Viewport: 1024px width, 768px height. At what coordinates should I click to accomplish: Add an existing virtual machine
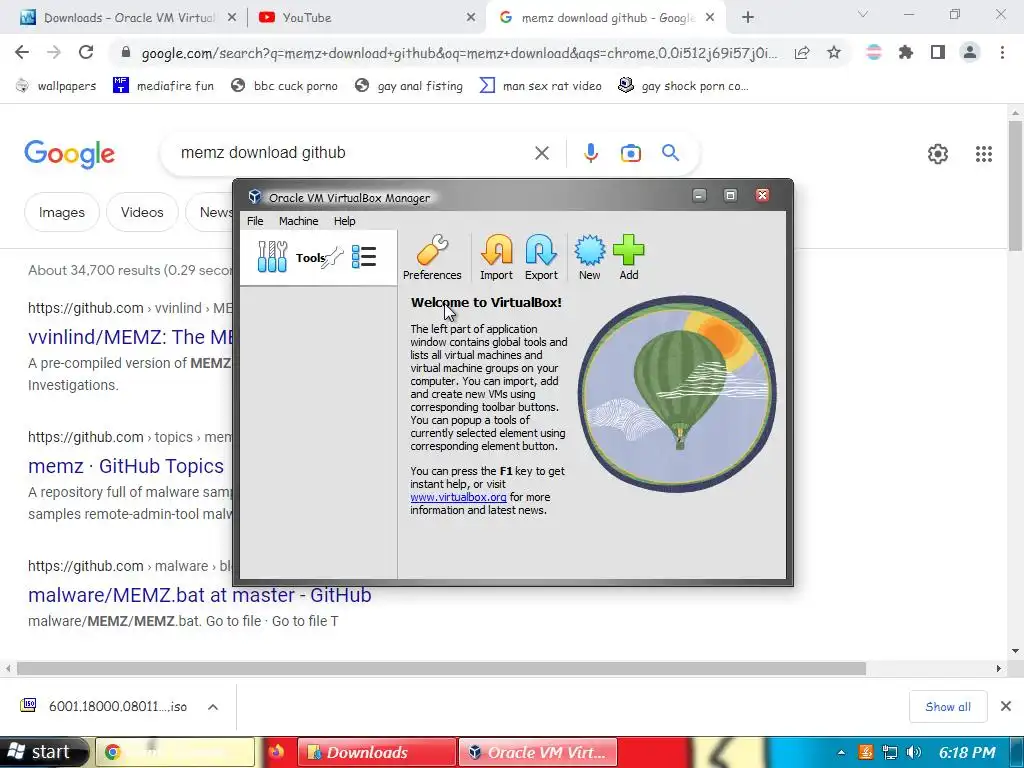coord(628,258)
